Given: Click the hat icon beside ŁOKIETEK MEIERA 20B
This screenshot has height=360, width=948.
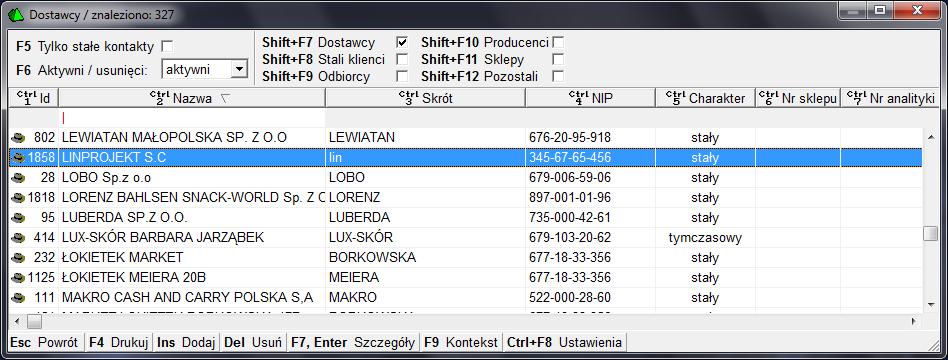Looking at the screenshot, I should pyautogui.click(x=18, y=278).
